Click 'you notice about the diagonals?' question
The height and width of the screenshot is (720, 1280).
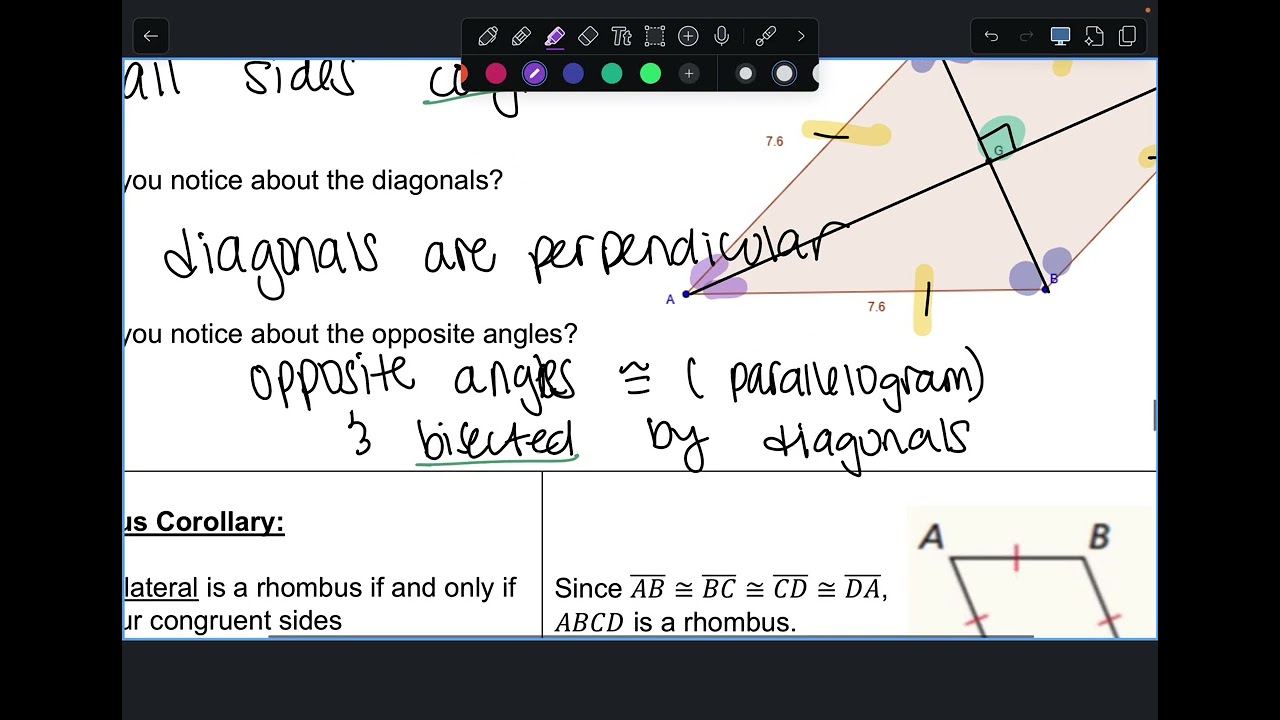tap(313, 180)
